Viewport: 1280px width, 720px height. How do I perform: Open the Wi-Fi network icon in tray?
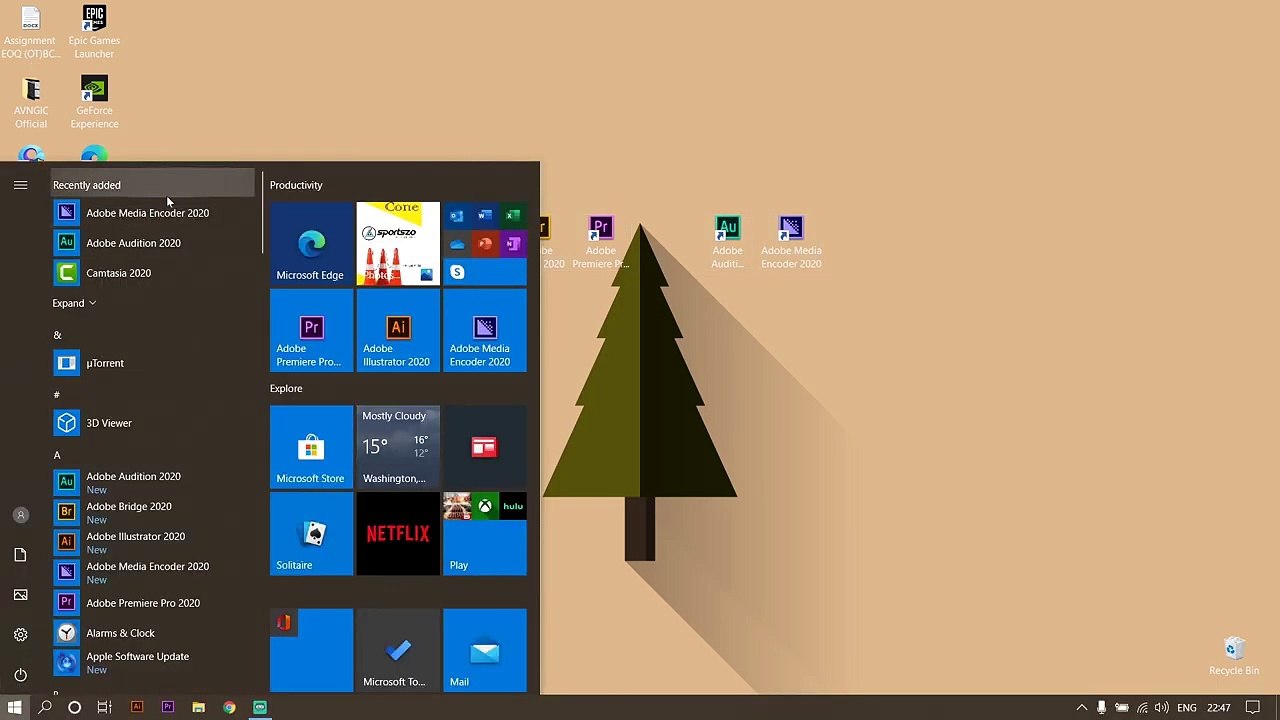pos(1142,708)
